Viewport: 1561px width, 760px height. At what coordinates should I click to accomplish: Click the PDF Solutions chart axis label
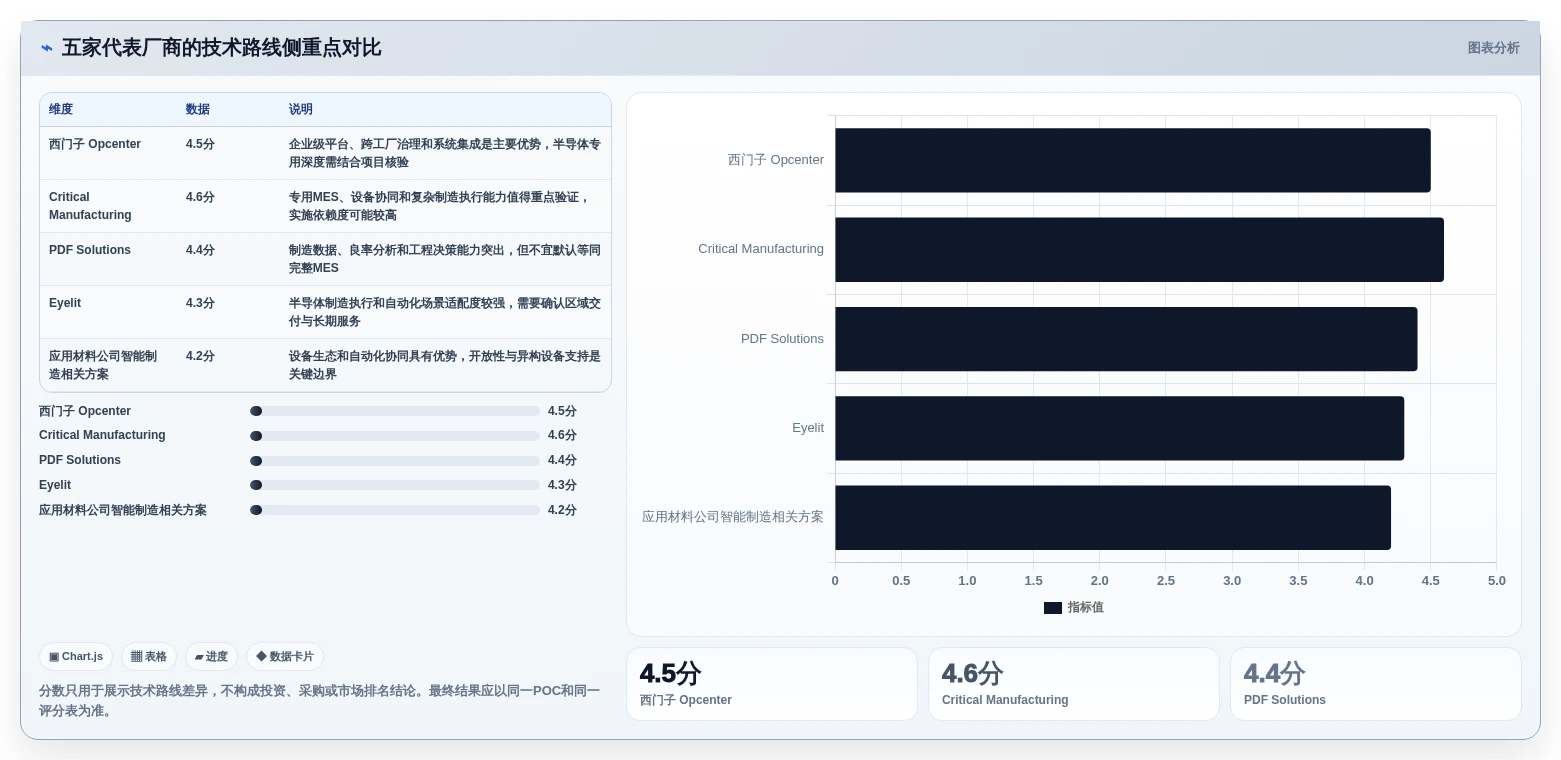[782, 339]
